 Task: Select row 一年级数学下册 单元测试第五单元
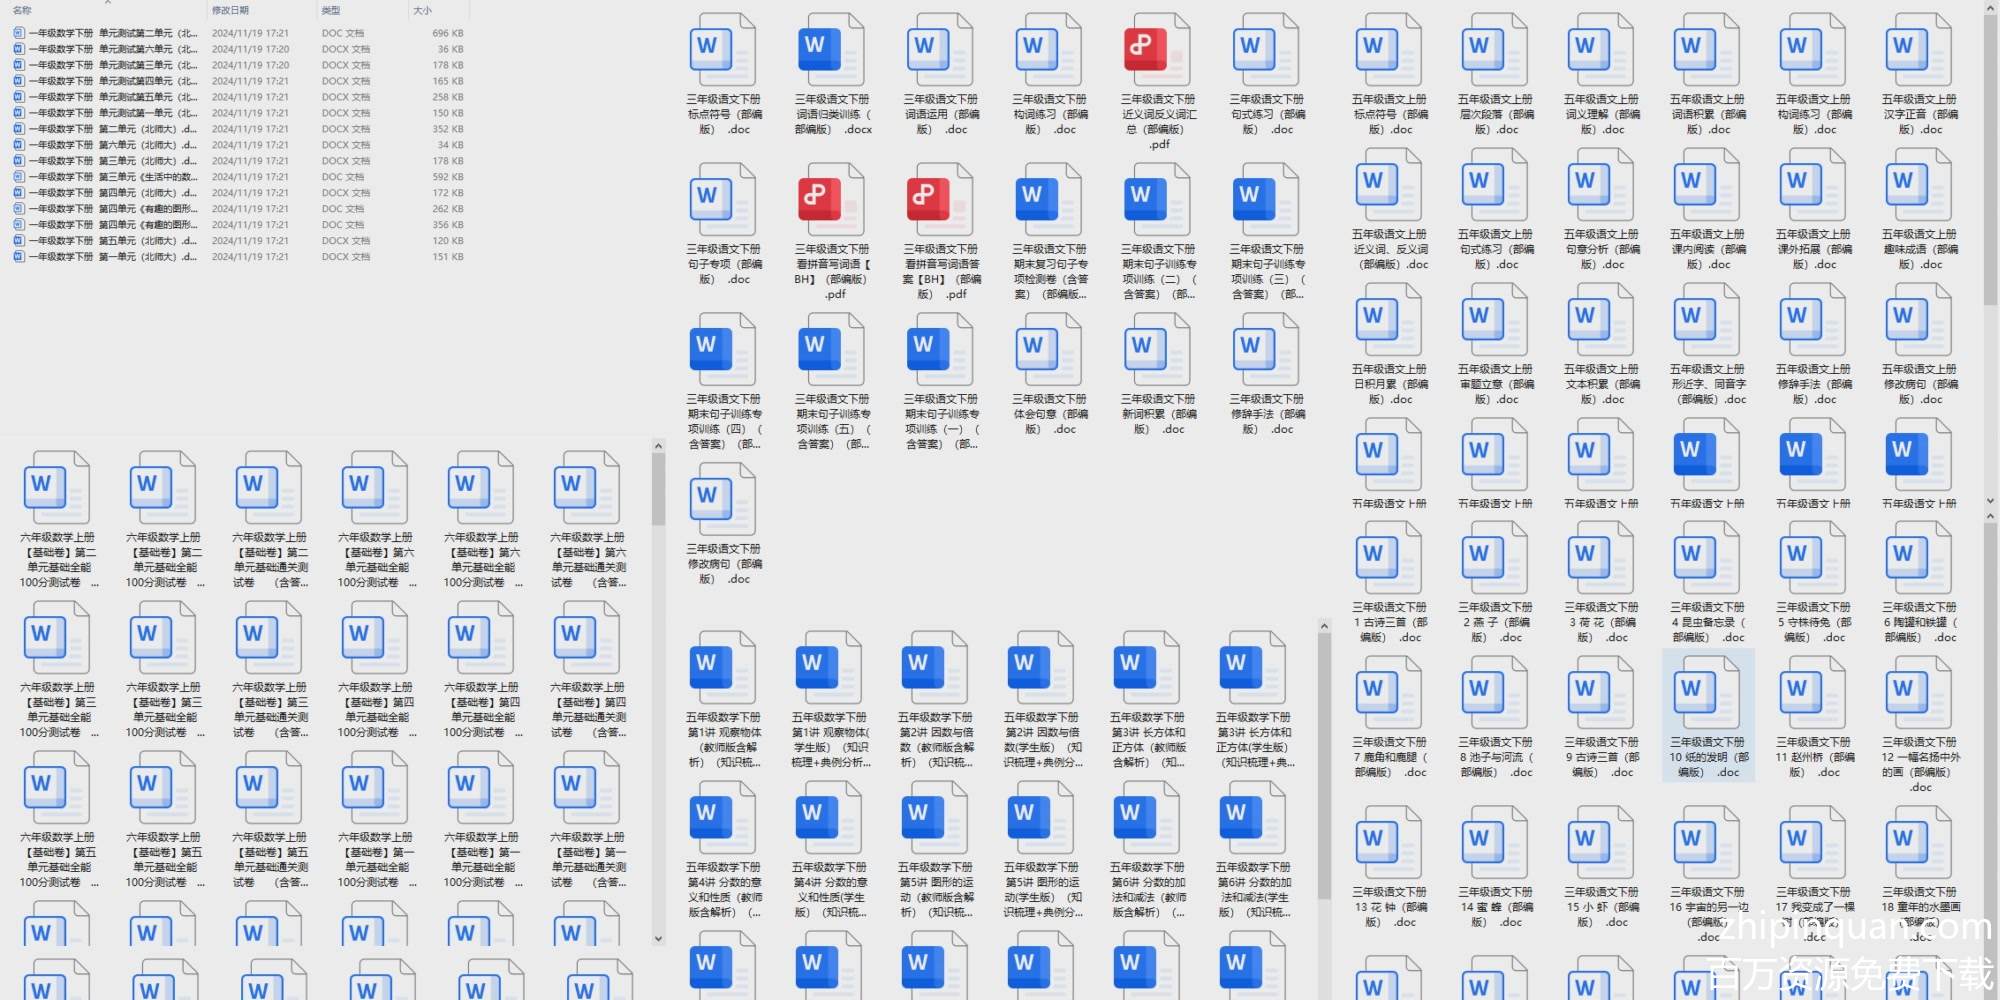[x=238, y=97]
